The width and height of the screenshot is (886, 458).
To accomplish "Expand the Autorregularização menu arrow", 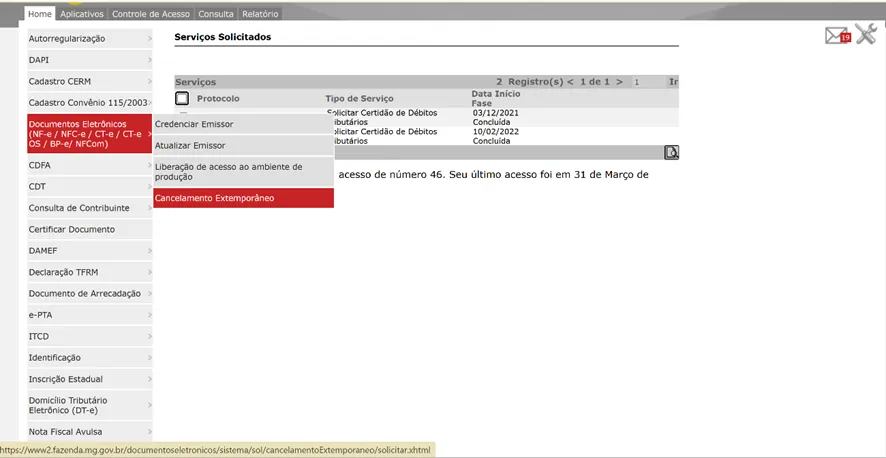I will [150, 39].
